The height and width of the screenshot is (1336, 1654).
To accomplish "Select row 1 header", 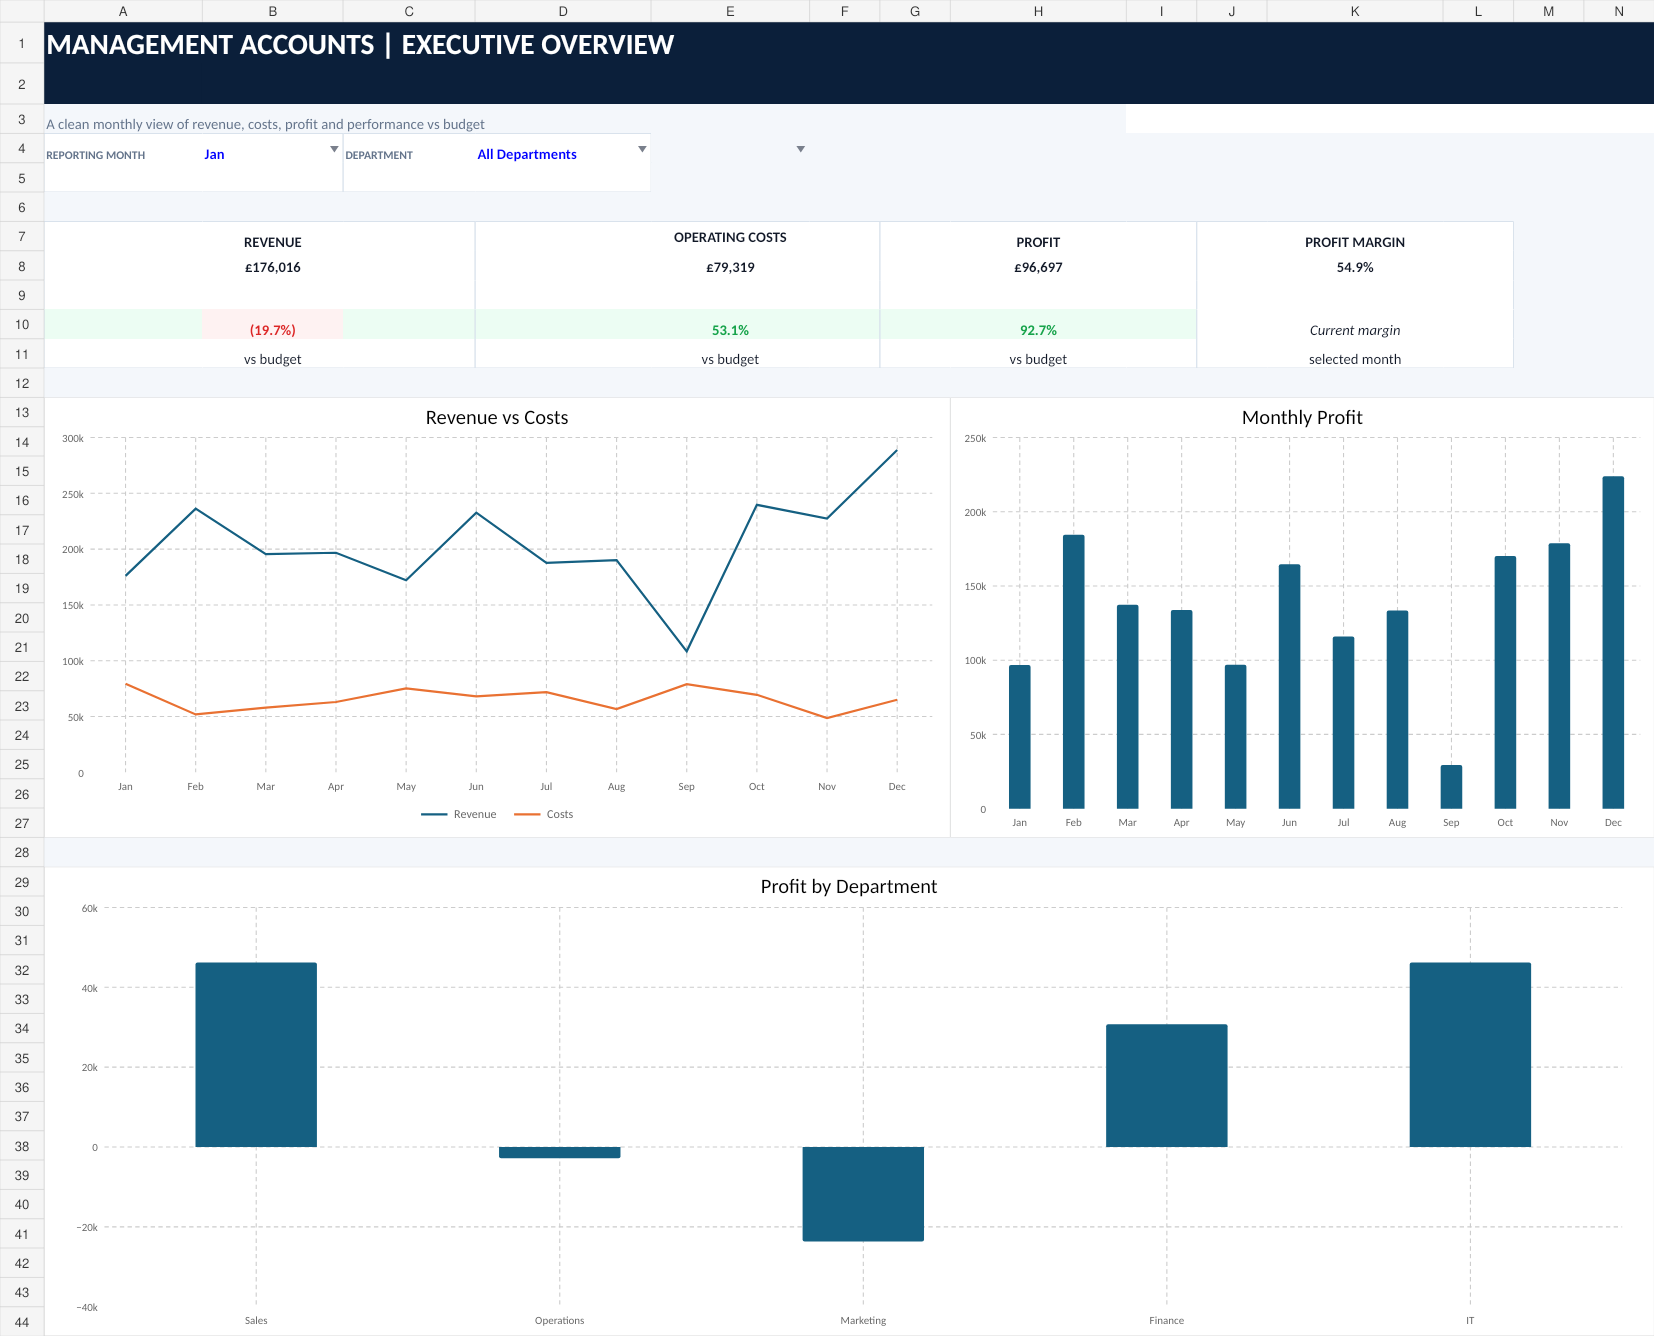I will 22,44.
